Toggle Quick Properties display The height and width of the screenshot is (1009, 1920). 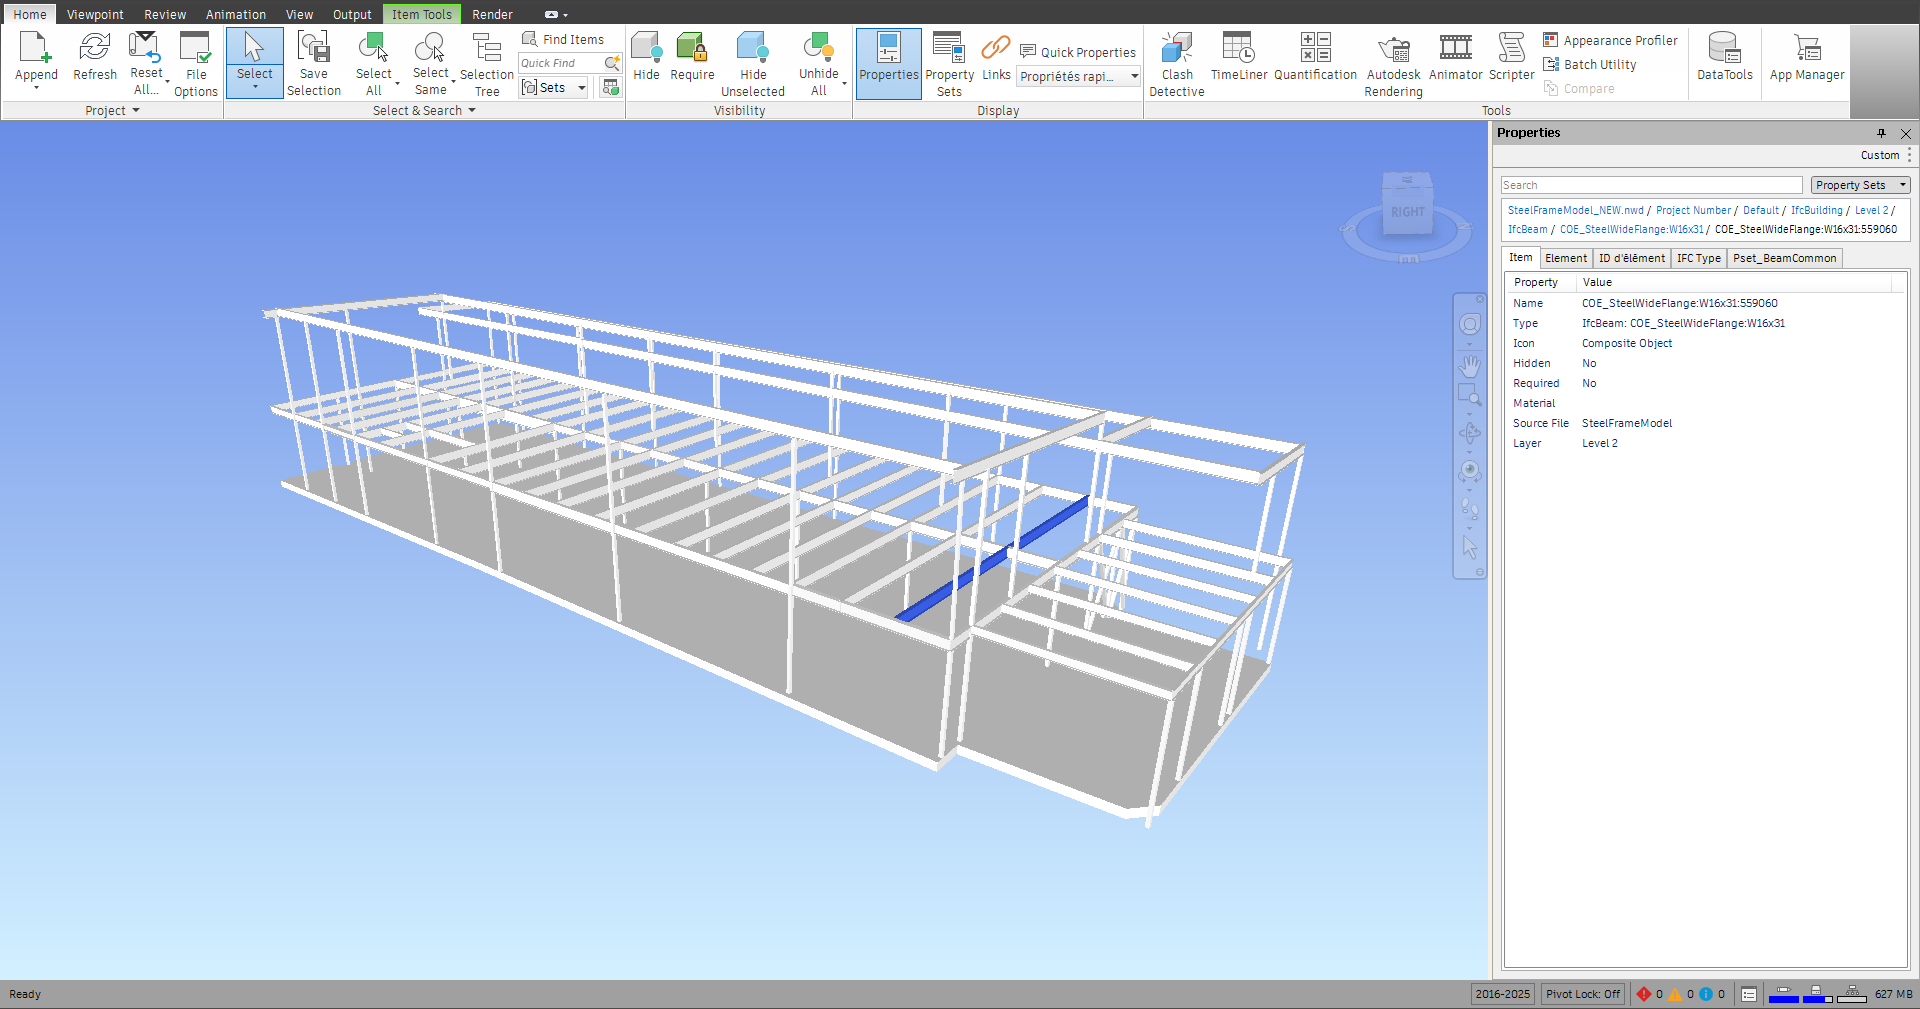(x=1078, y=52)
